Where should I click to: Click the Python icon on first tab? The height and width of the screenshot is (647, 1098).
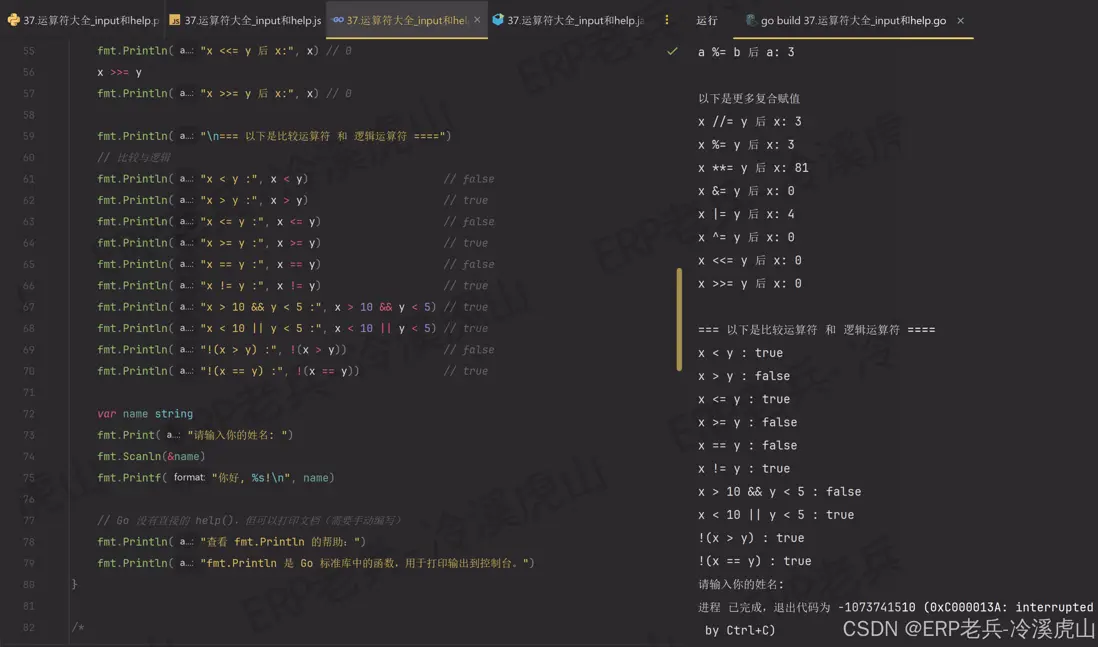tap(13, 20)
